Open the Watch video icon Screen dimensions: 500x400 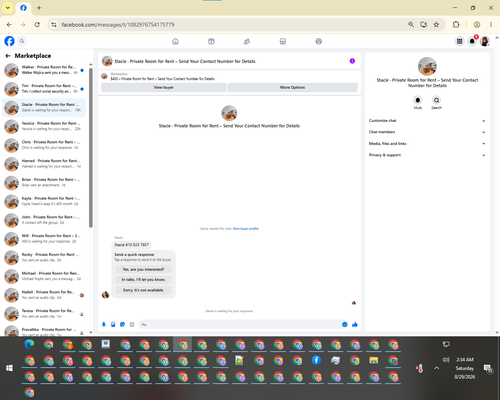tap(211, 41)
